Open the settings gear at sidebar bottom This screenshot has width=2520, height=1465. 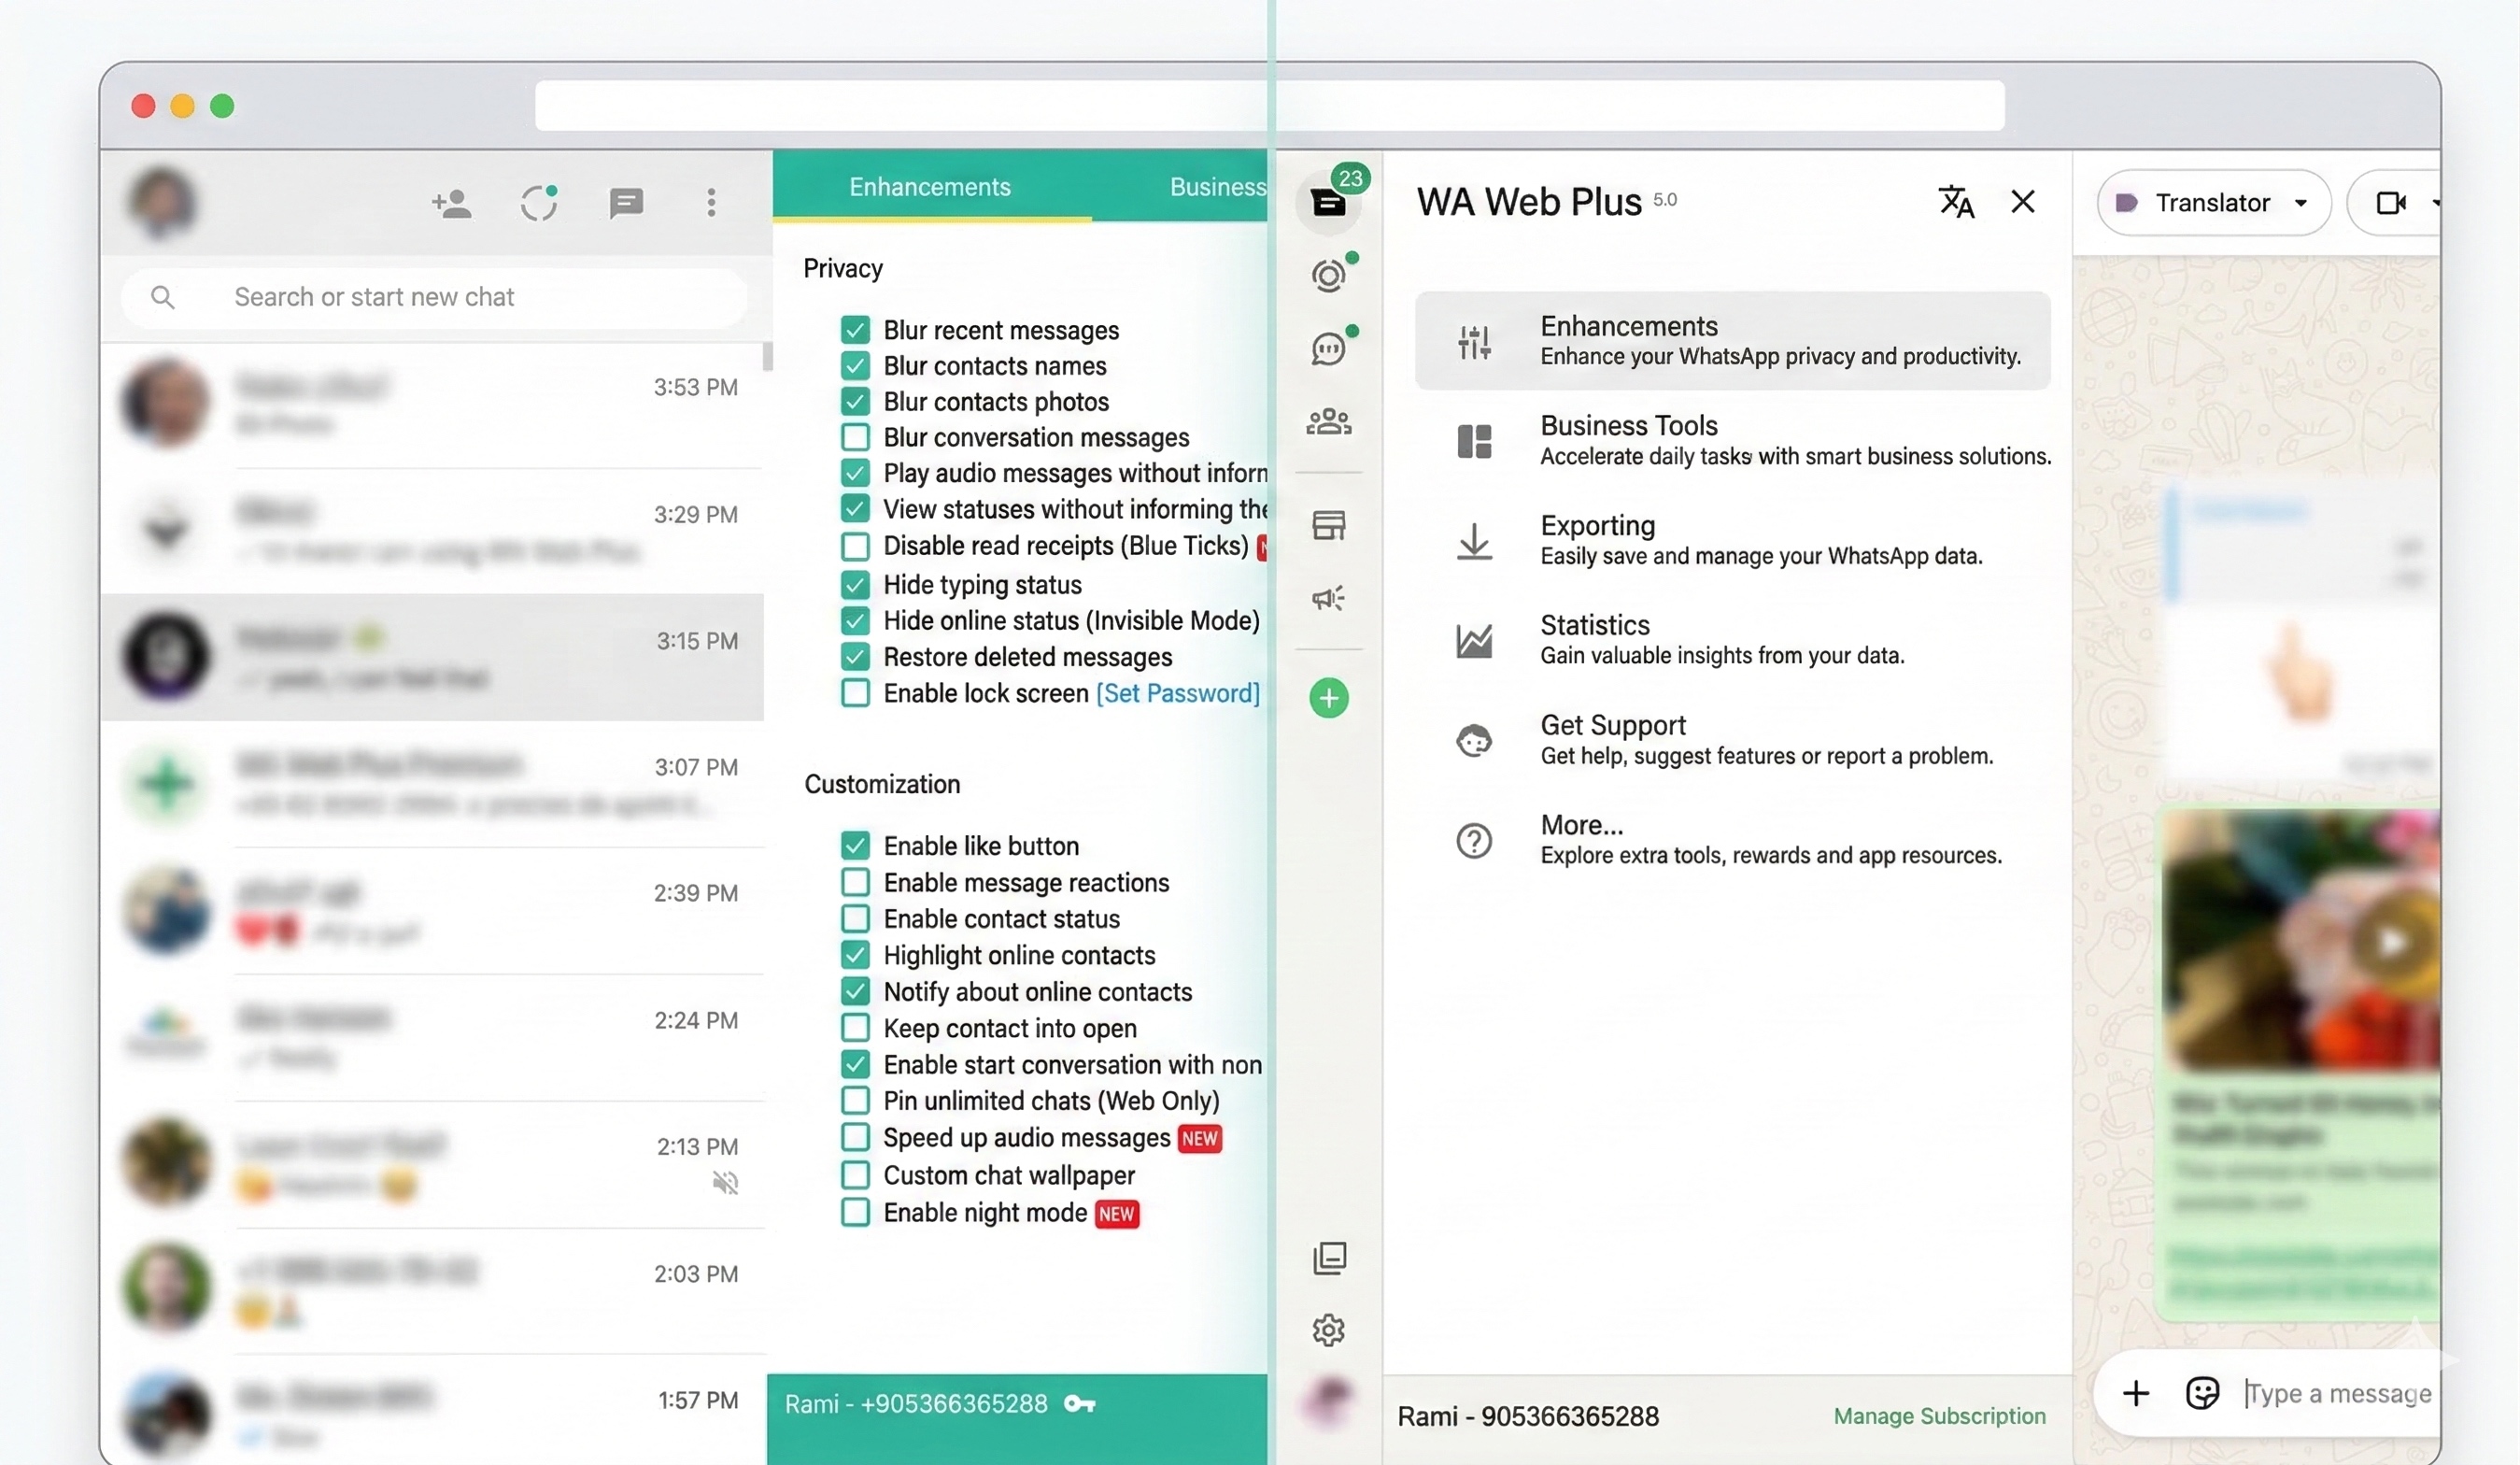(x=1328, y=1330)
